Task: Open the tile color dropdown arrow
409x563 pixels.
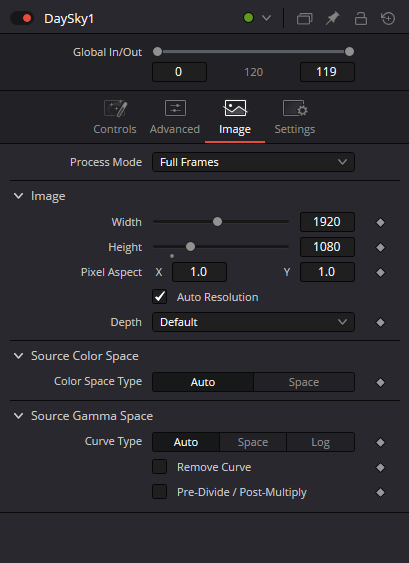Action: coord(266,18)
